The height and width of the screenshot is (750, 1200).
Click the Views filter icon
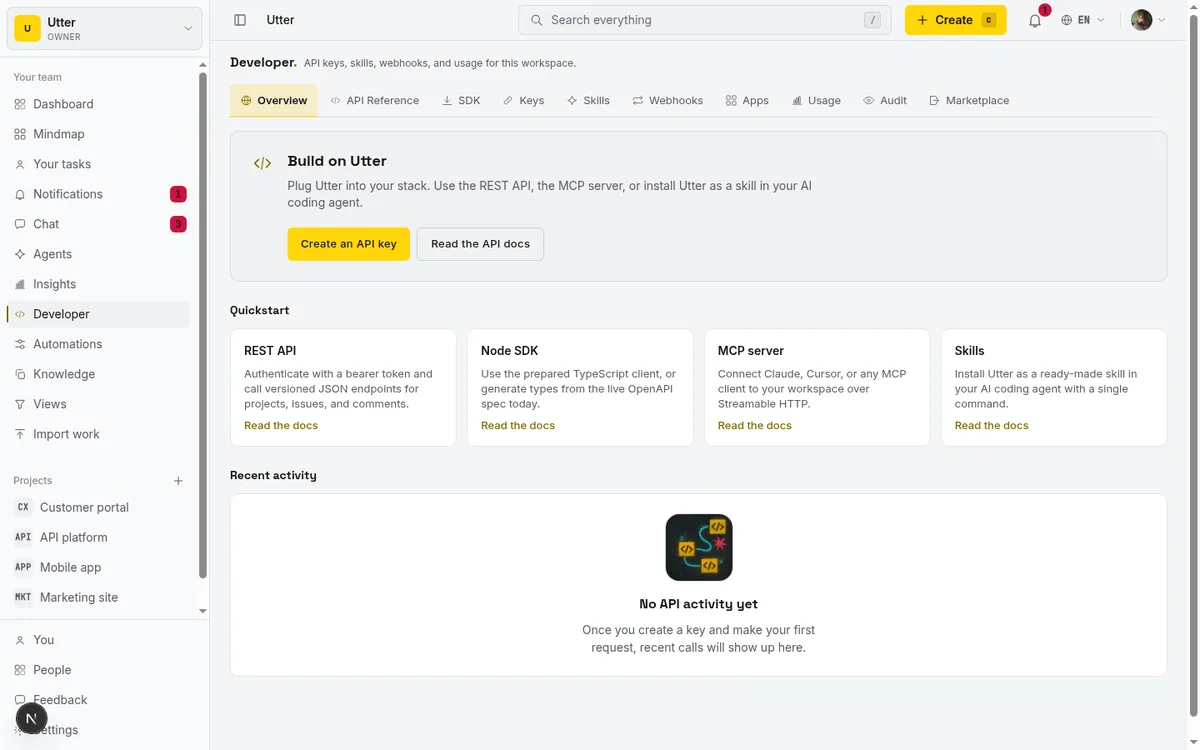click(20, 404)
